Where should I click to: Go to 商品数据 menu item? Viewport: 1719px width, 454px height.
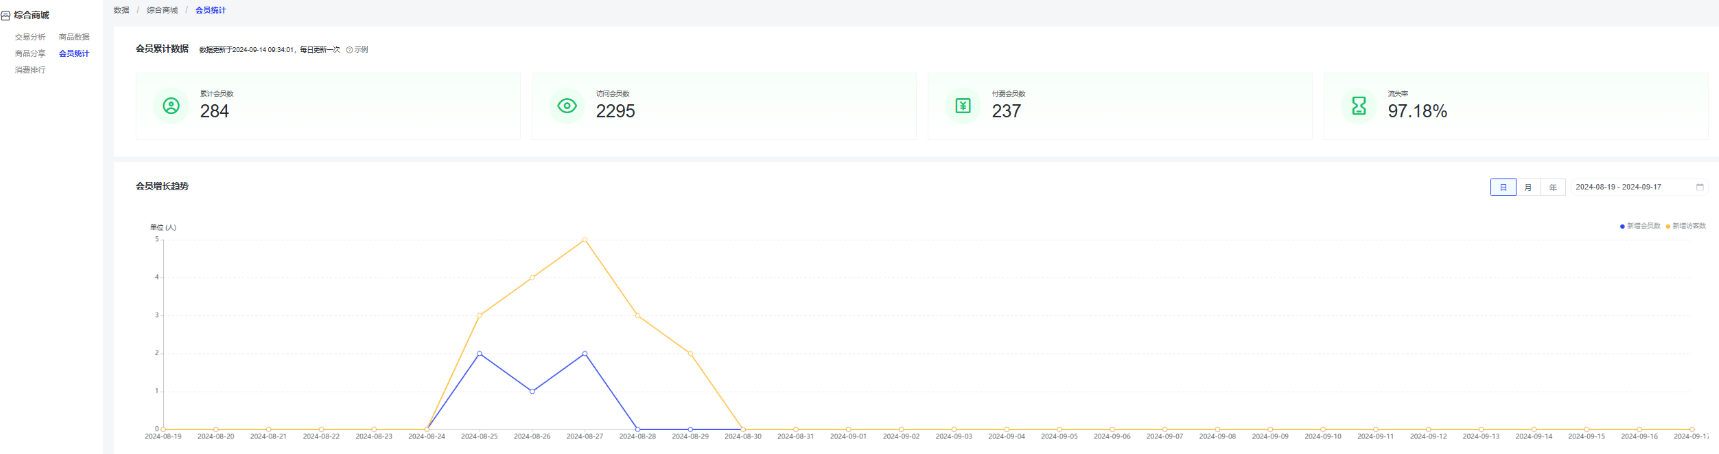(74, 37)
